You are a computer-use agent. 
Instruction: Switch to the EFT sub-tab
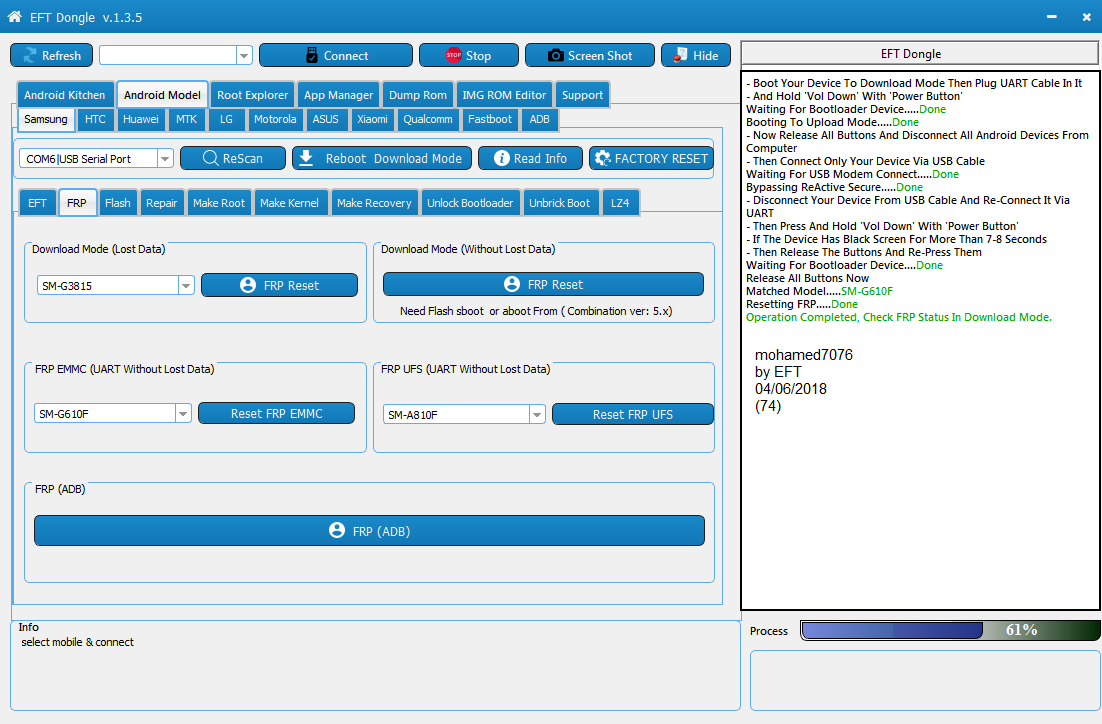click(x=37, y=203)
